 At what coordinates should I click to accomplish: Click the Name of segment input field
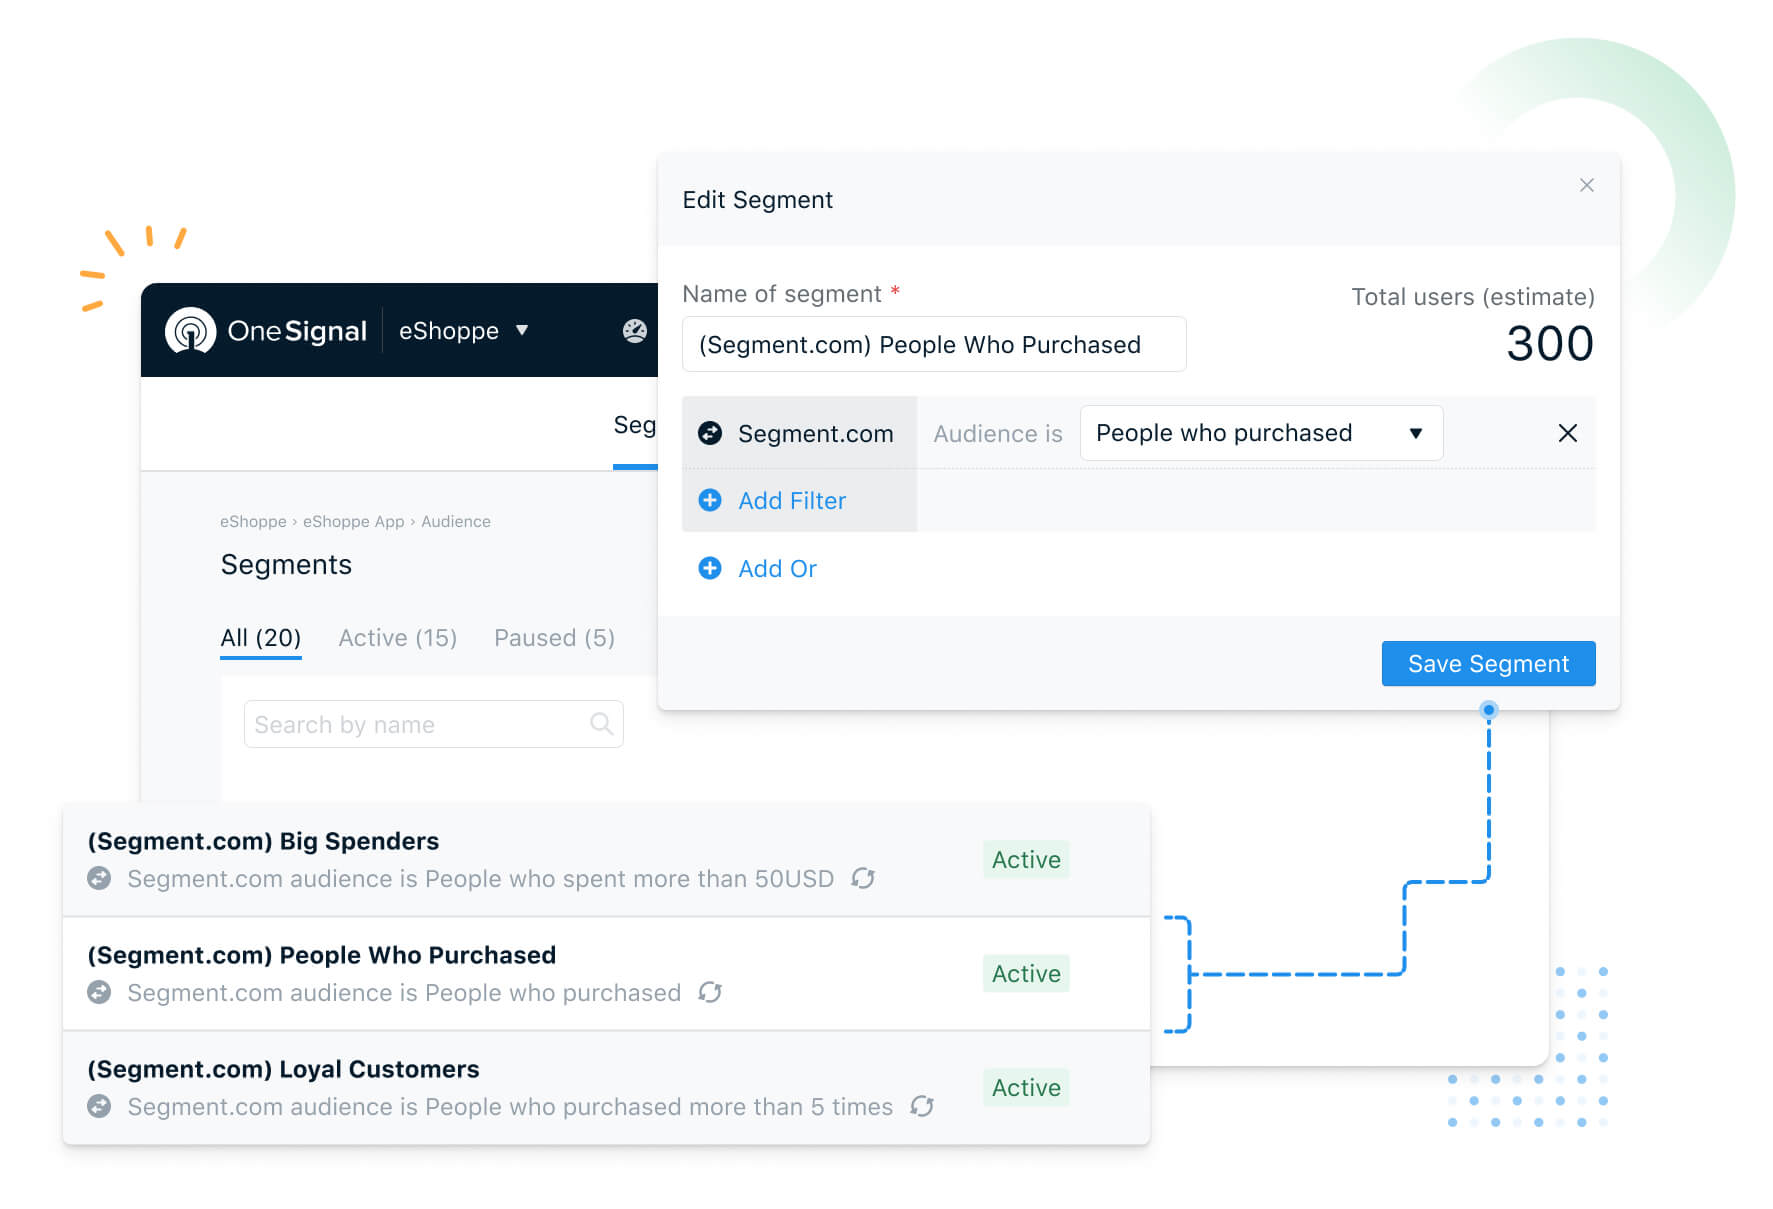point(934,344)
